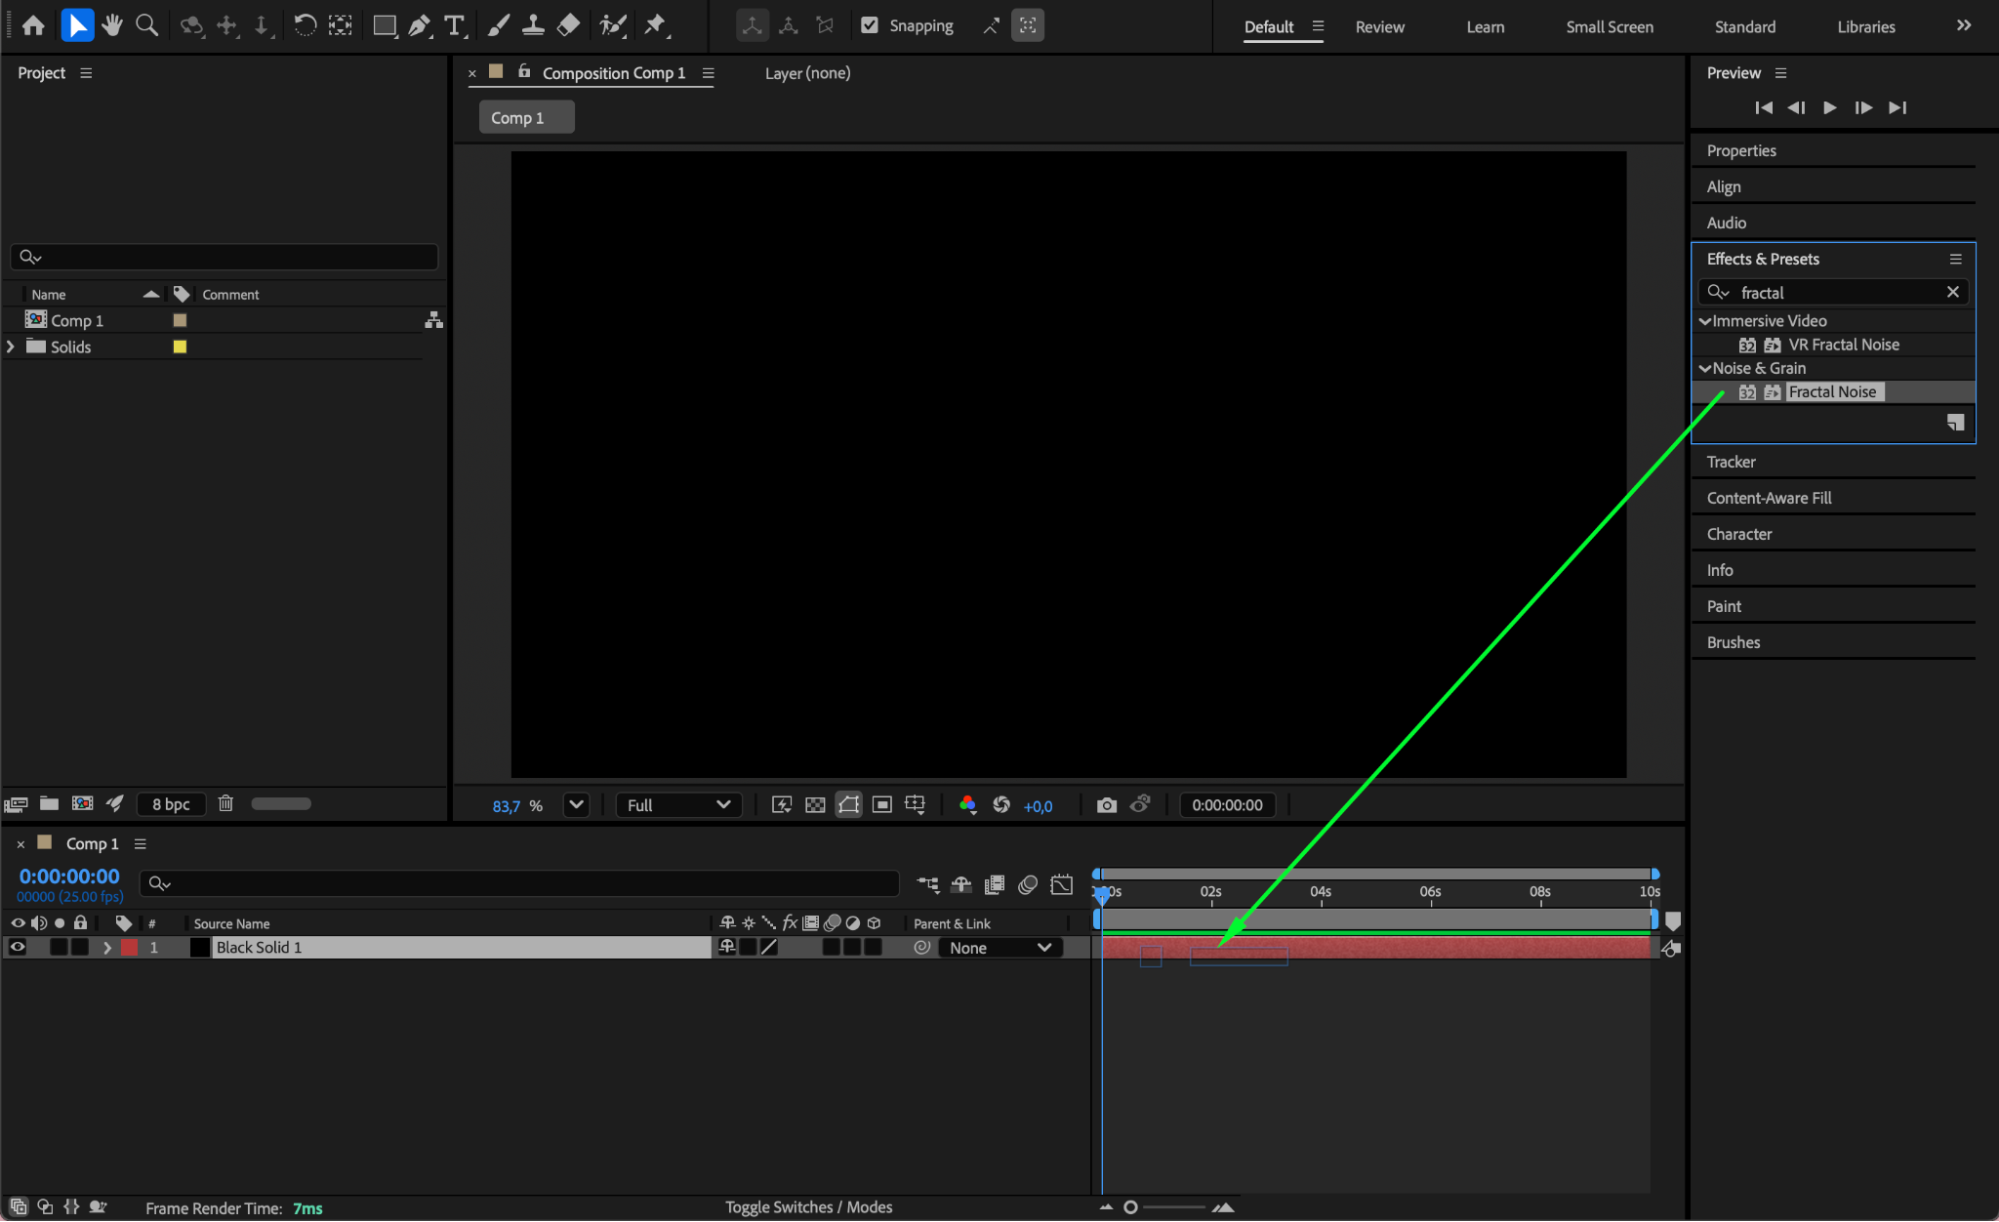Image resolution: width=1999 pixels, height=1222 pixels.
Task: Select the Hand tool
Action: pos(112,25)
